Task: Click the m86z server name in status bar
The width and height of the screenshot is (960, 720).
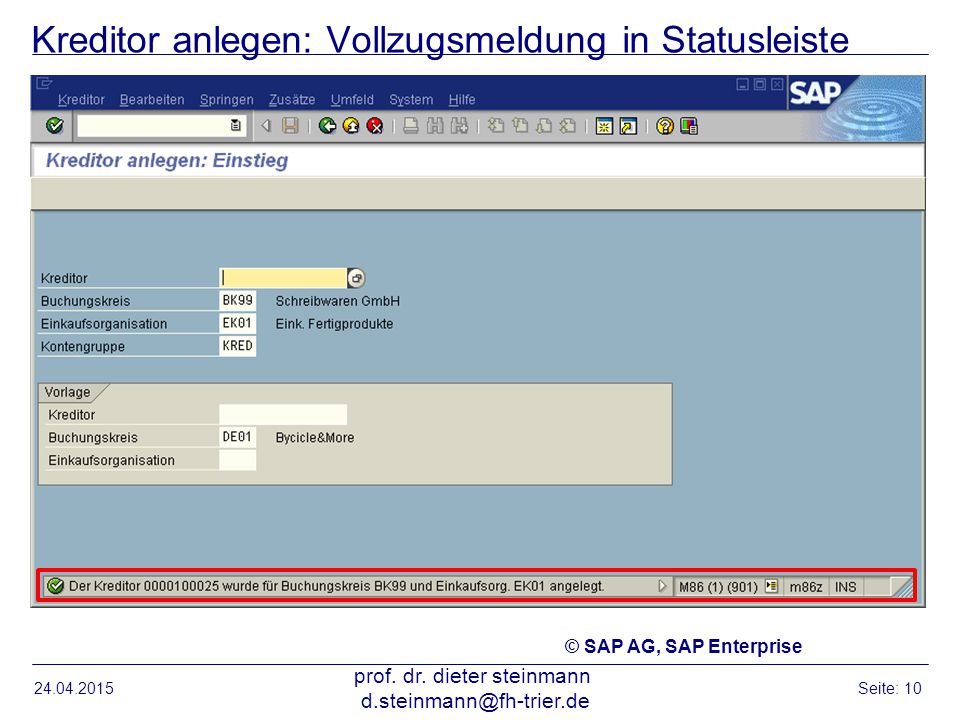Action: pyautogui.click(x=806, y=587)
